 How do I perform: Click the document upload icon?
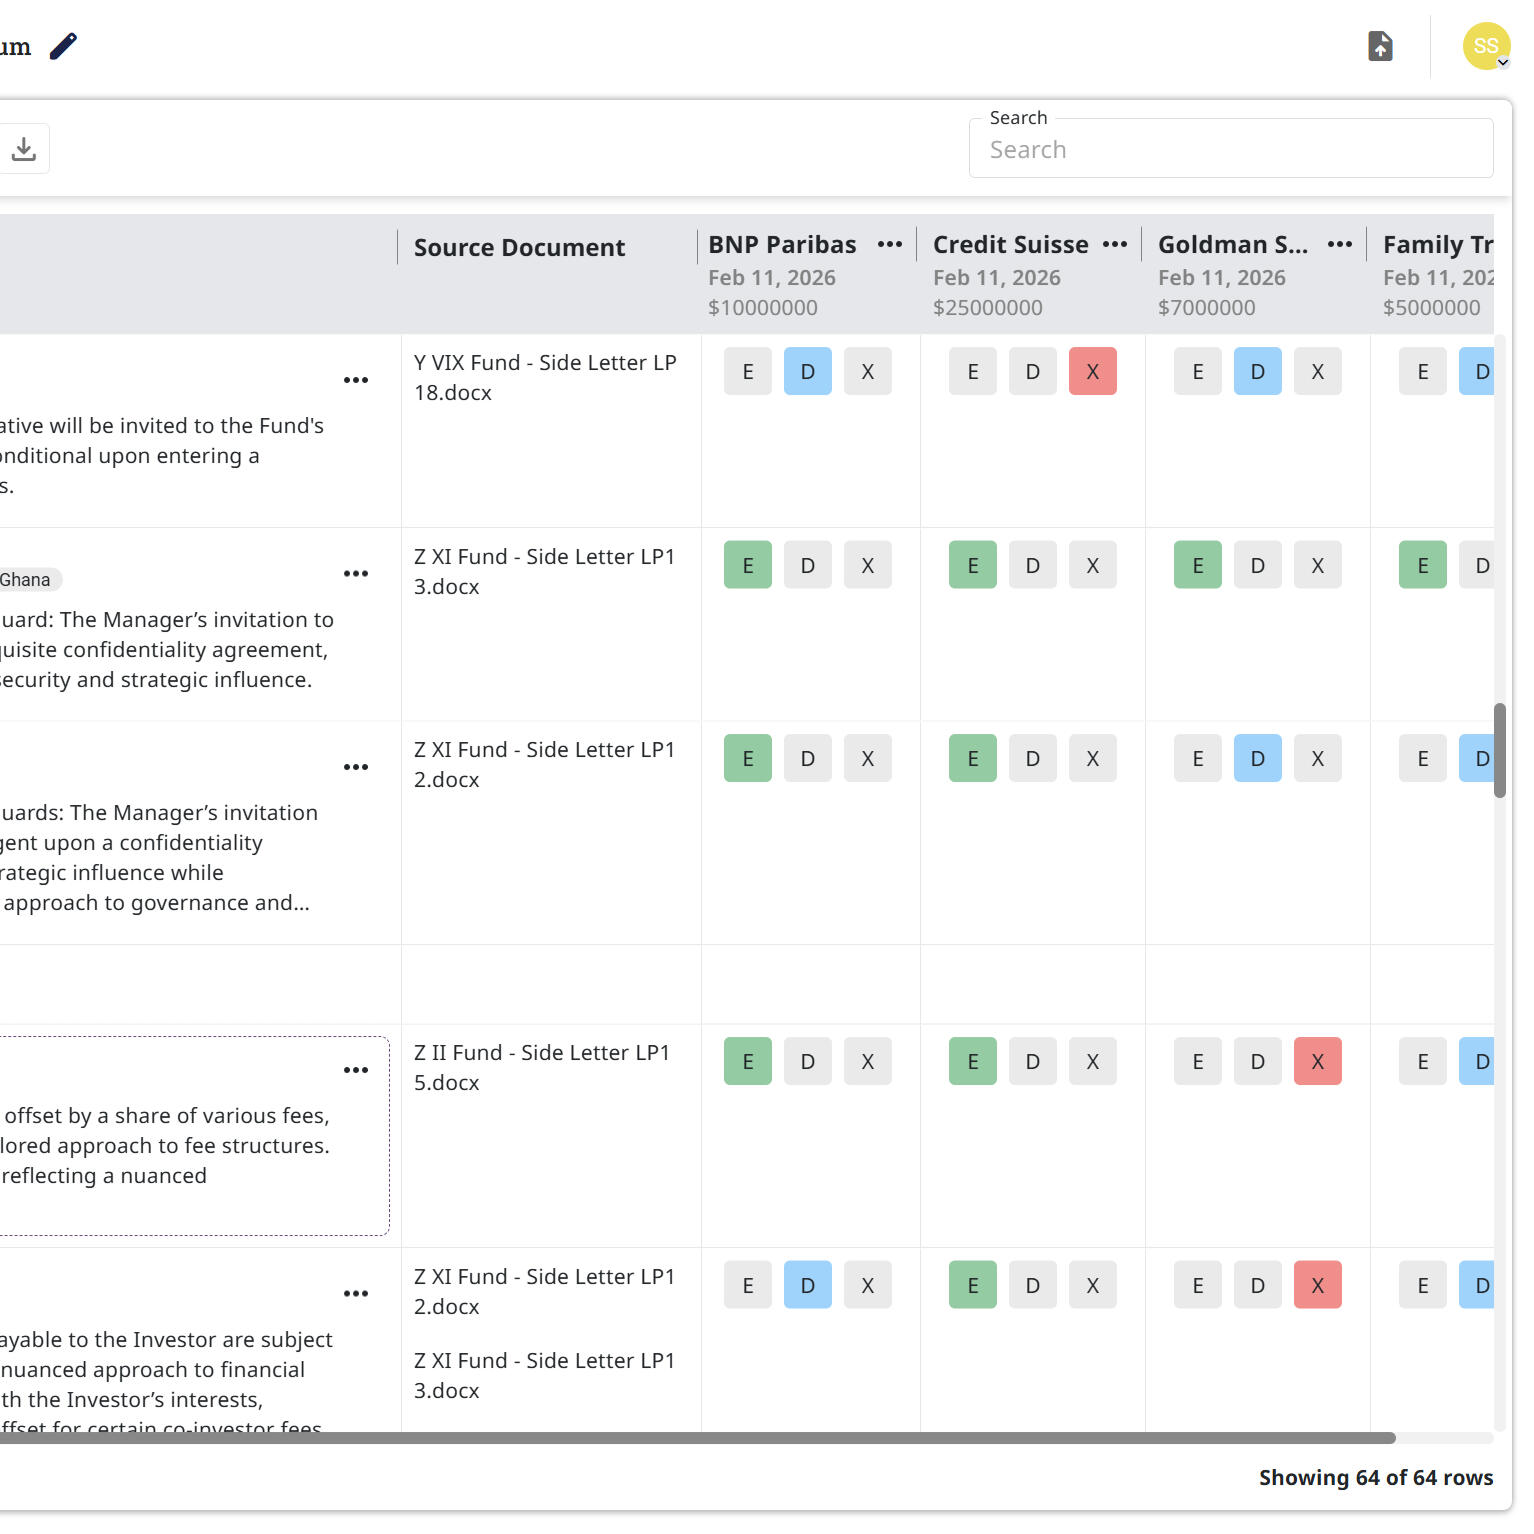1380,46
